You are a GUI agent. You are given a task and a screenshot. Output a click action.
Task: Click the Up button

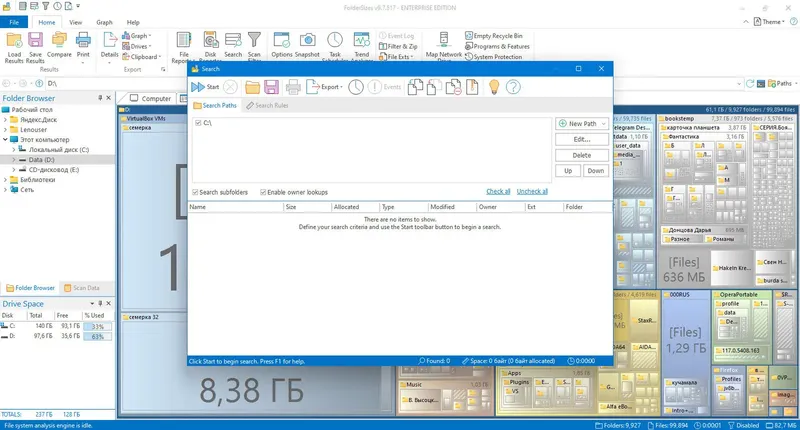[x=568, y=171]
